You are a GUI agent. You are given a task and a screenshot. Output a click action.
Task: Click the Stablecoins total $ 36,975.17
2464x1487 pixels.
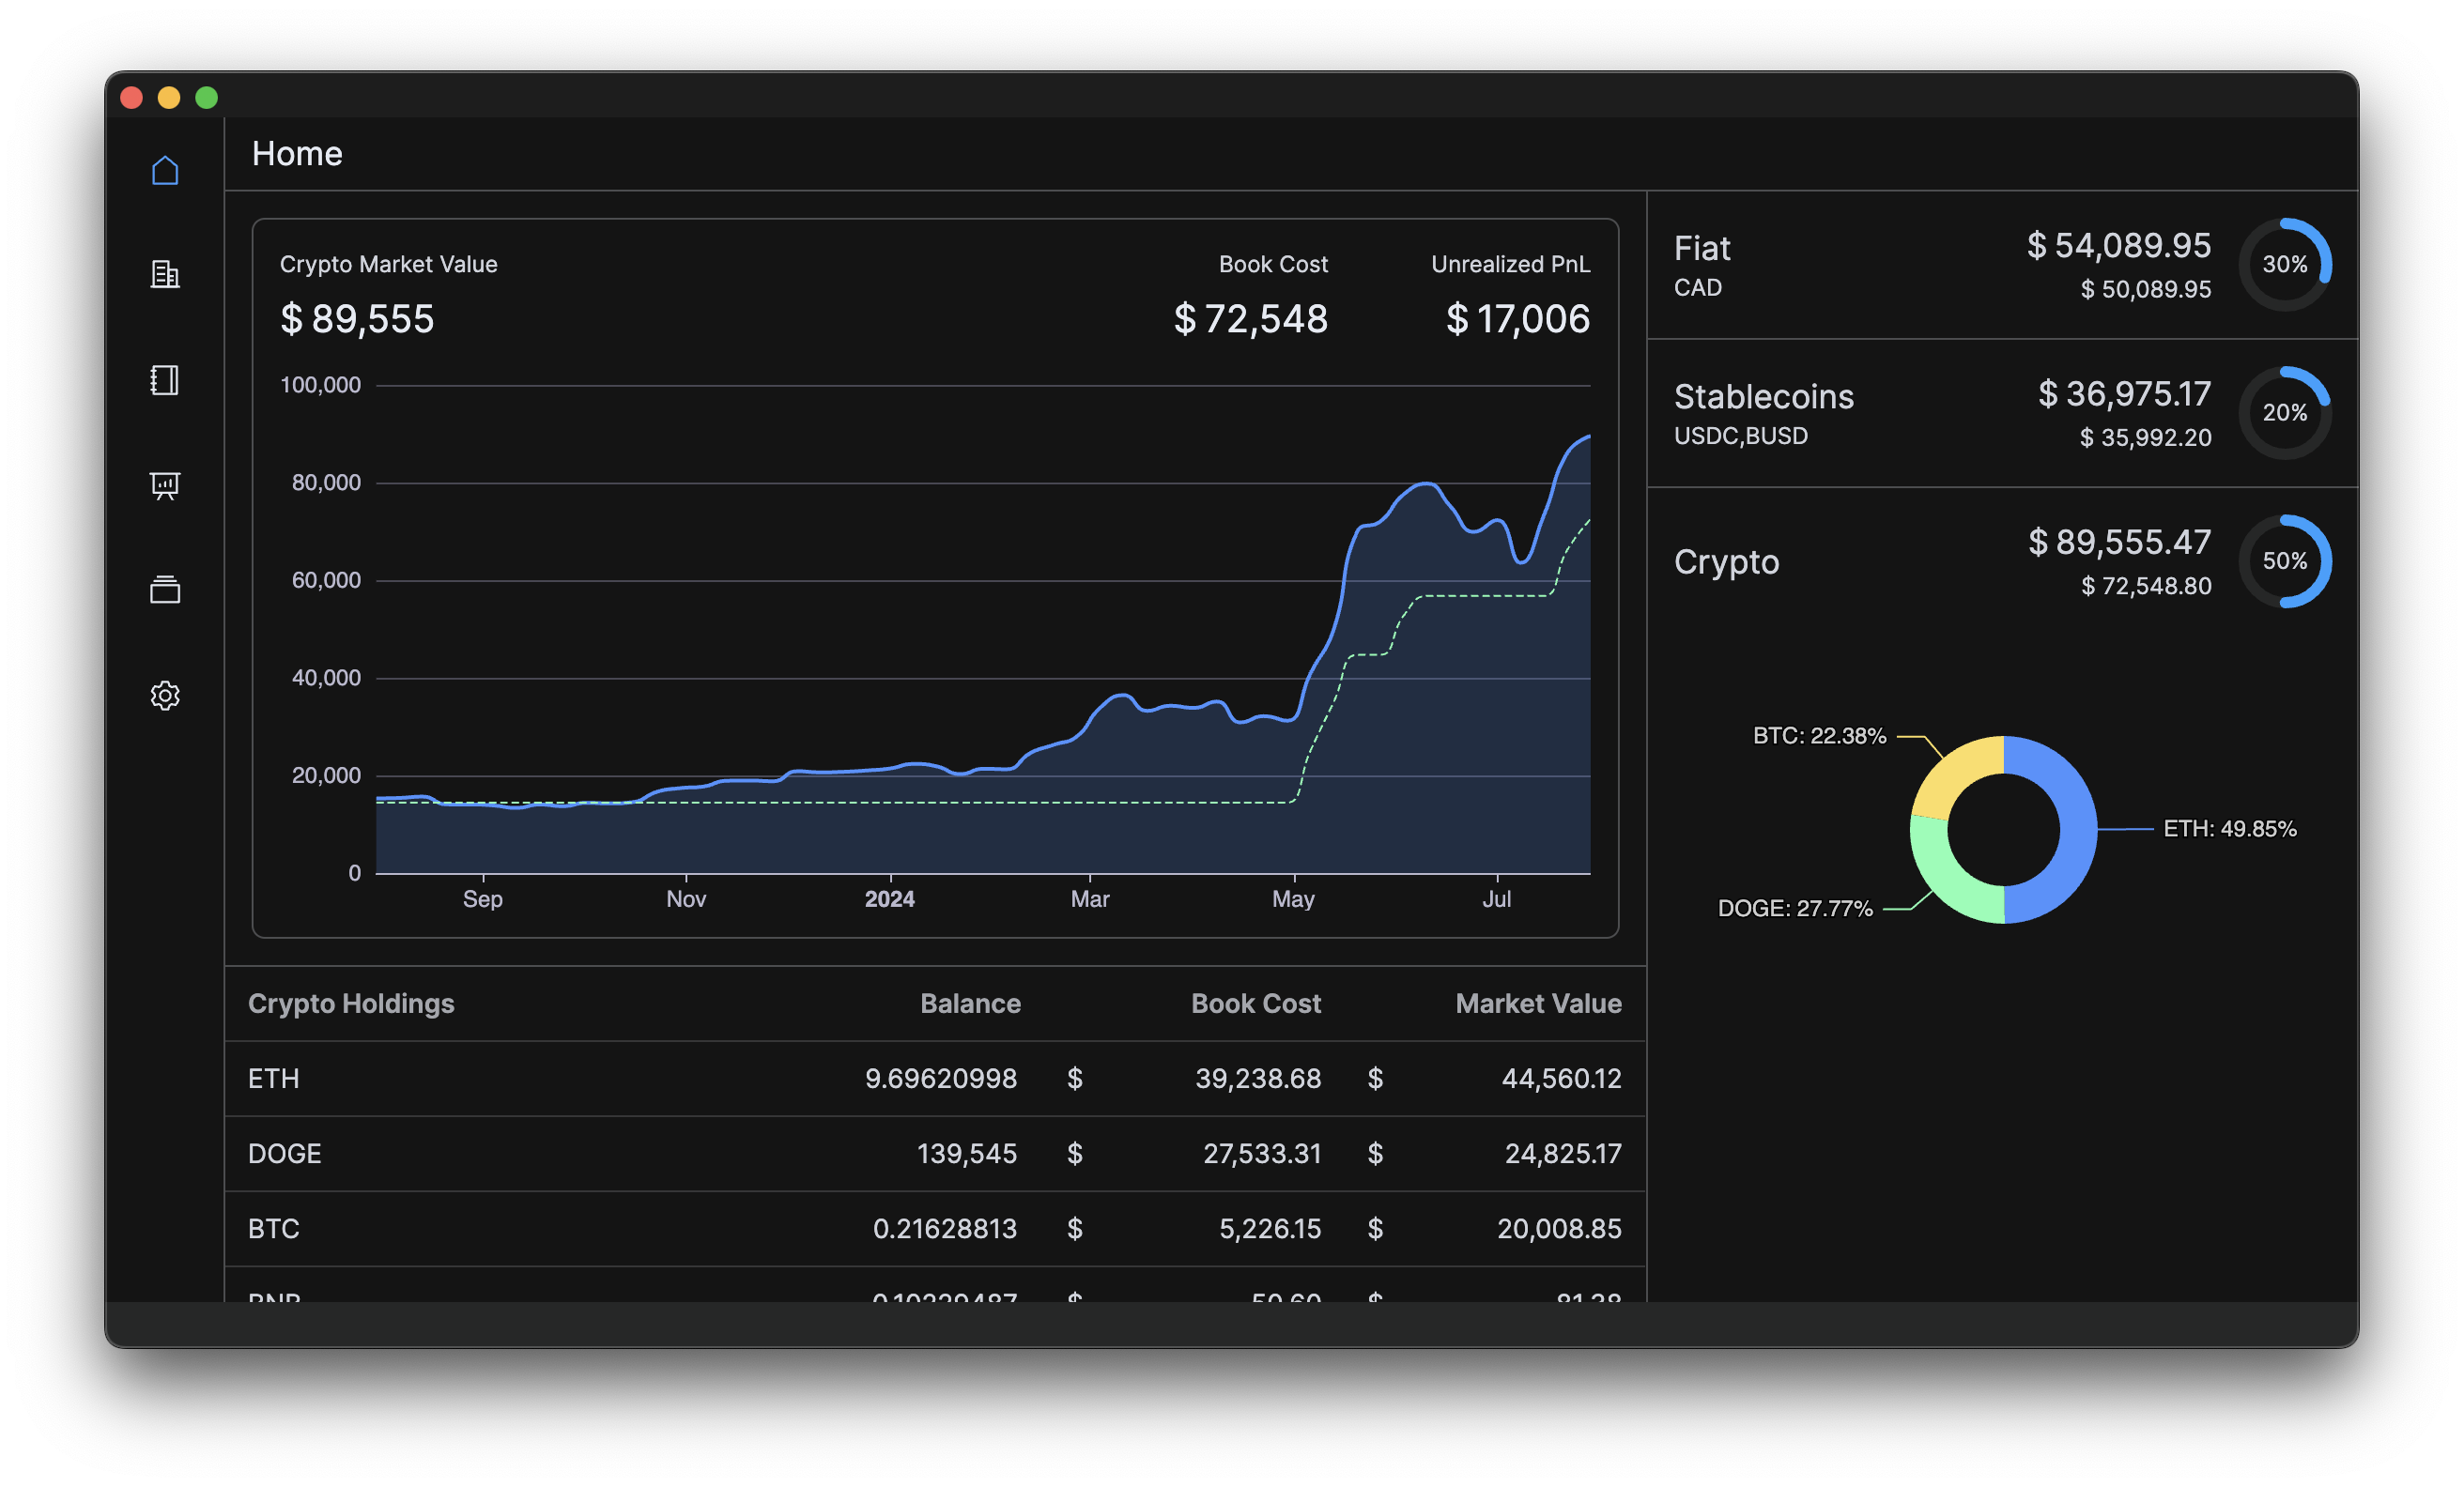point(2124,393)
